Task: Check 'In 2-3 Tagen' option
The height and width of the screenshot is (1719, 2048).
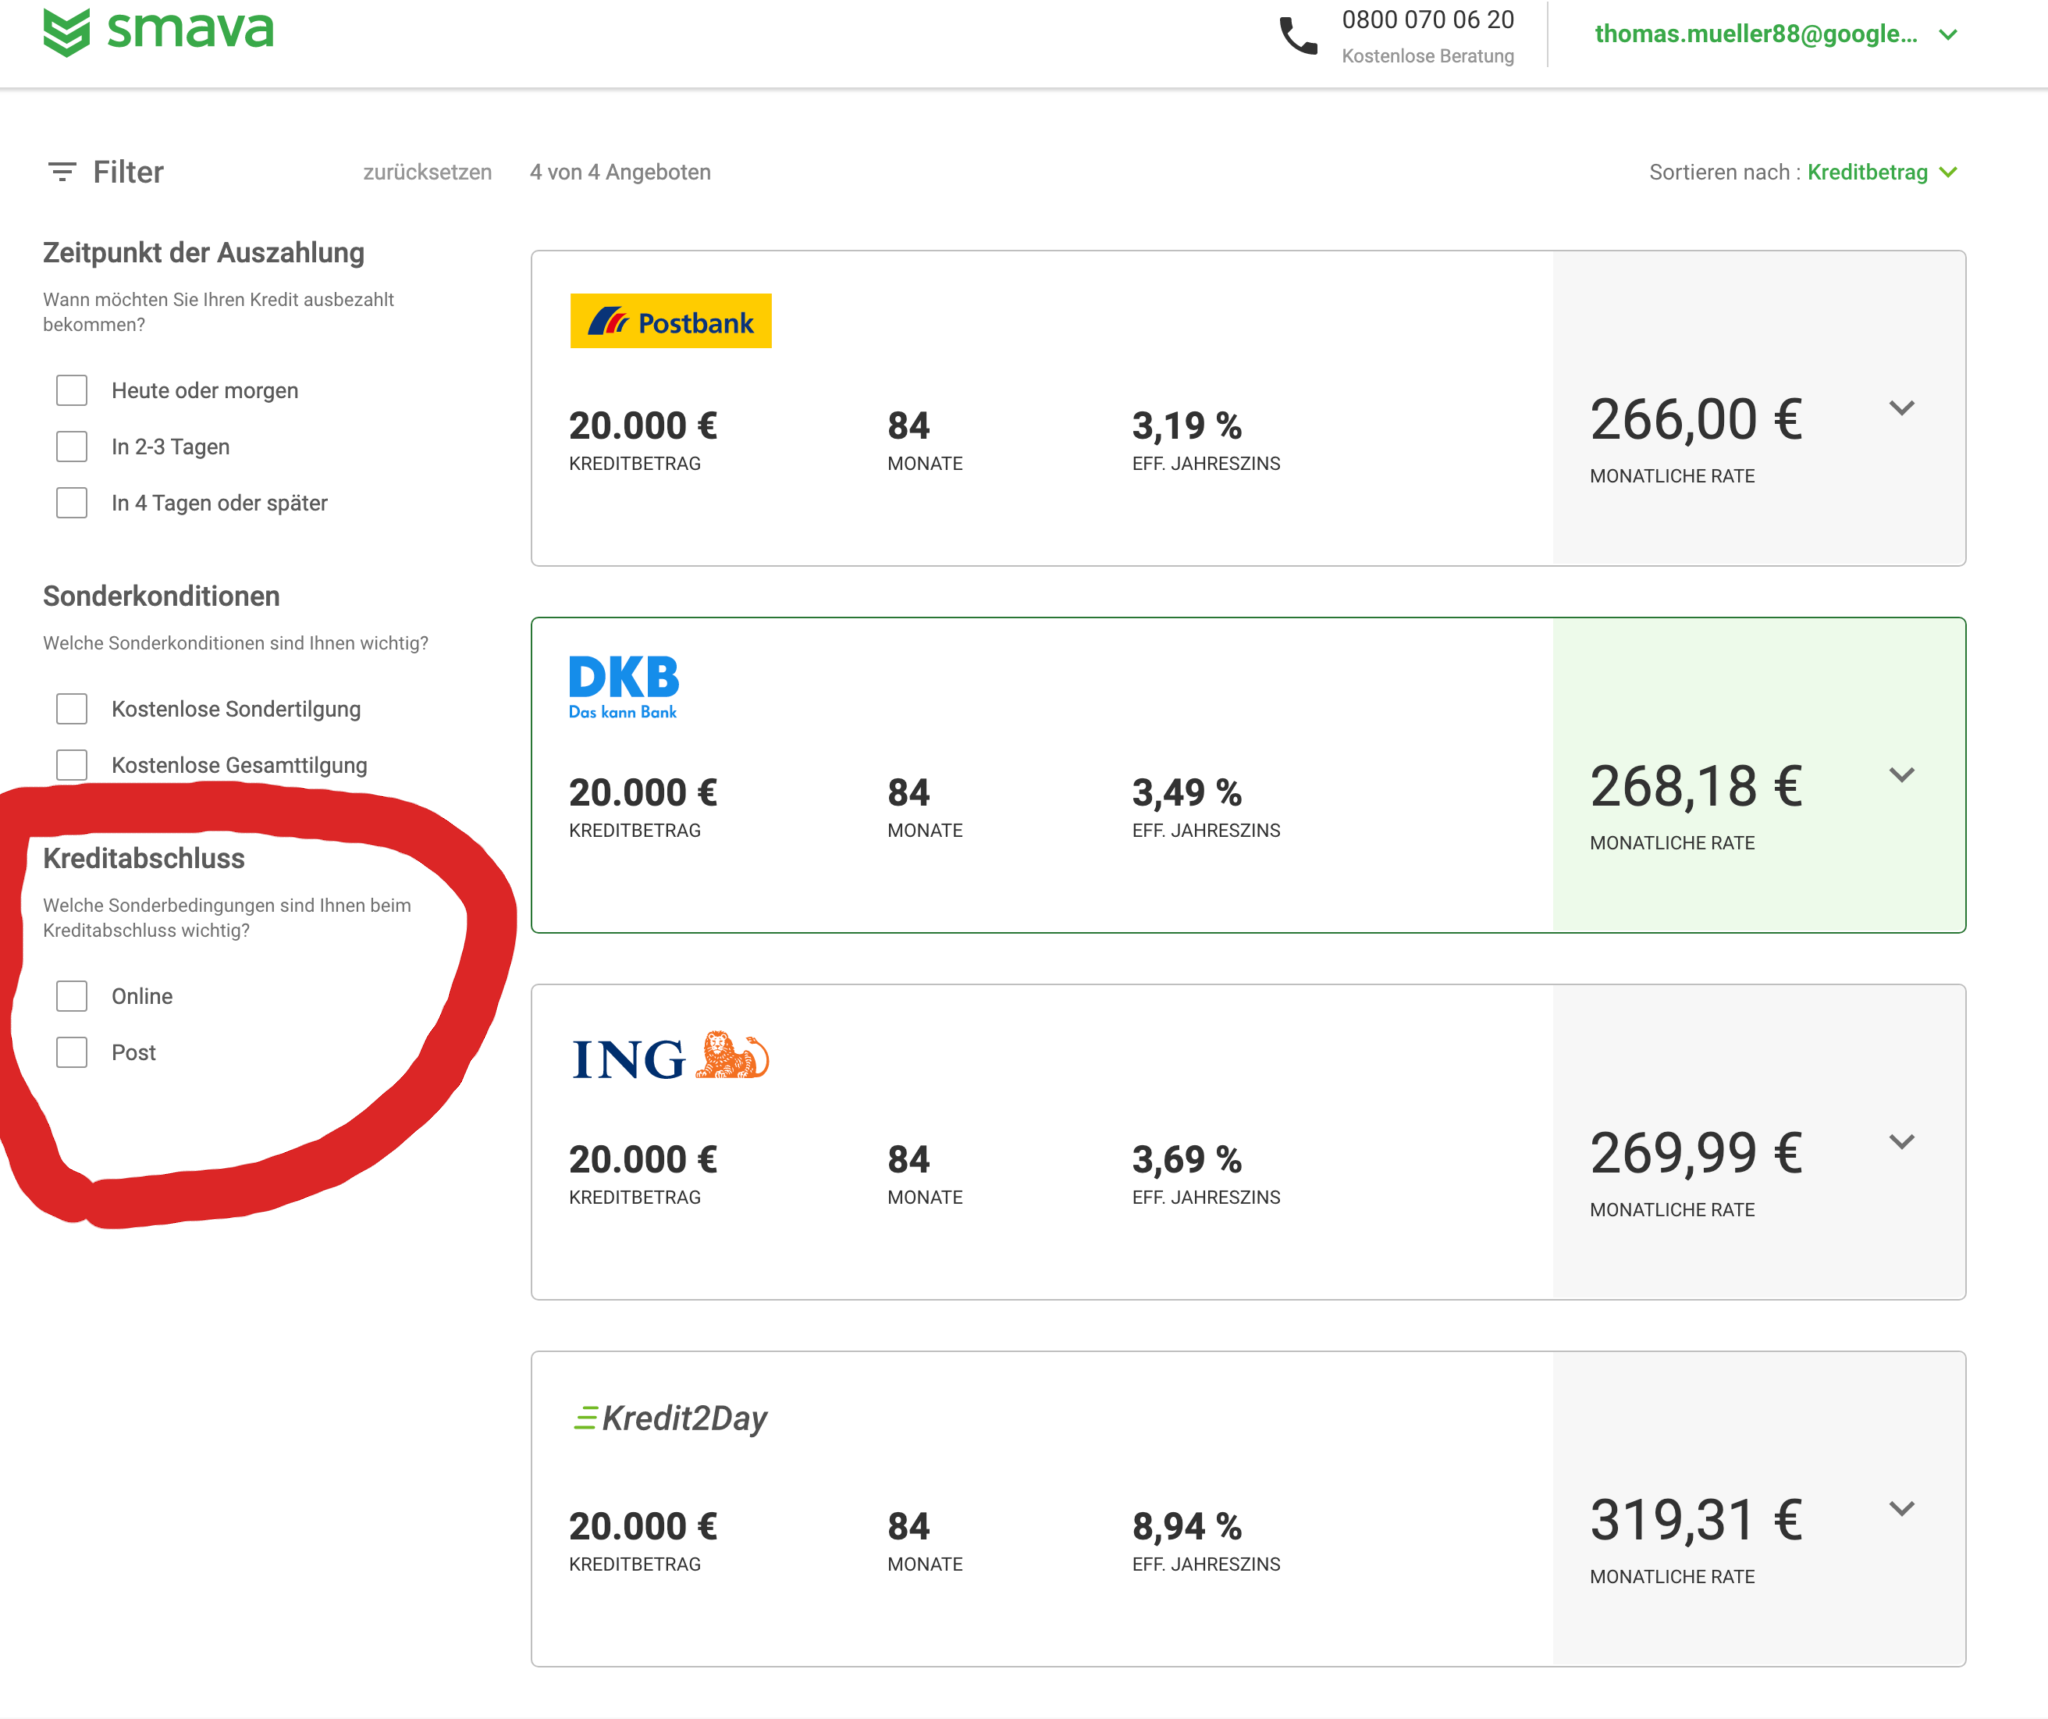Action: click(x=72, y=446)
